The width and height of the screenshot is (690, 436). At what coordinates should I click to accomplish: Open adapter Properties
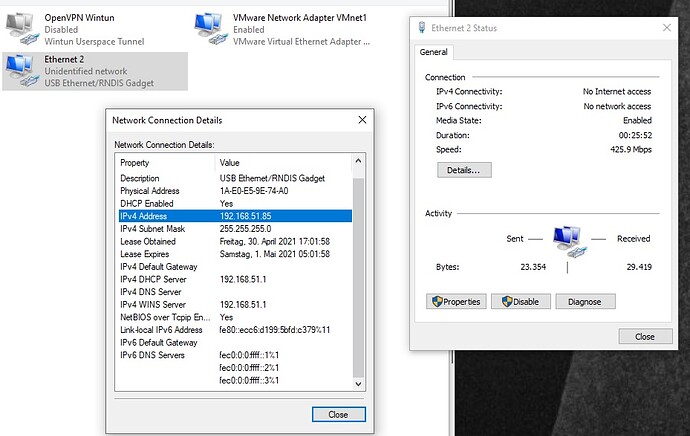(456, 302)
